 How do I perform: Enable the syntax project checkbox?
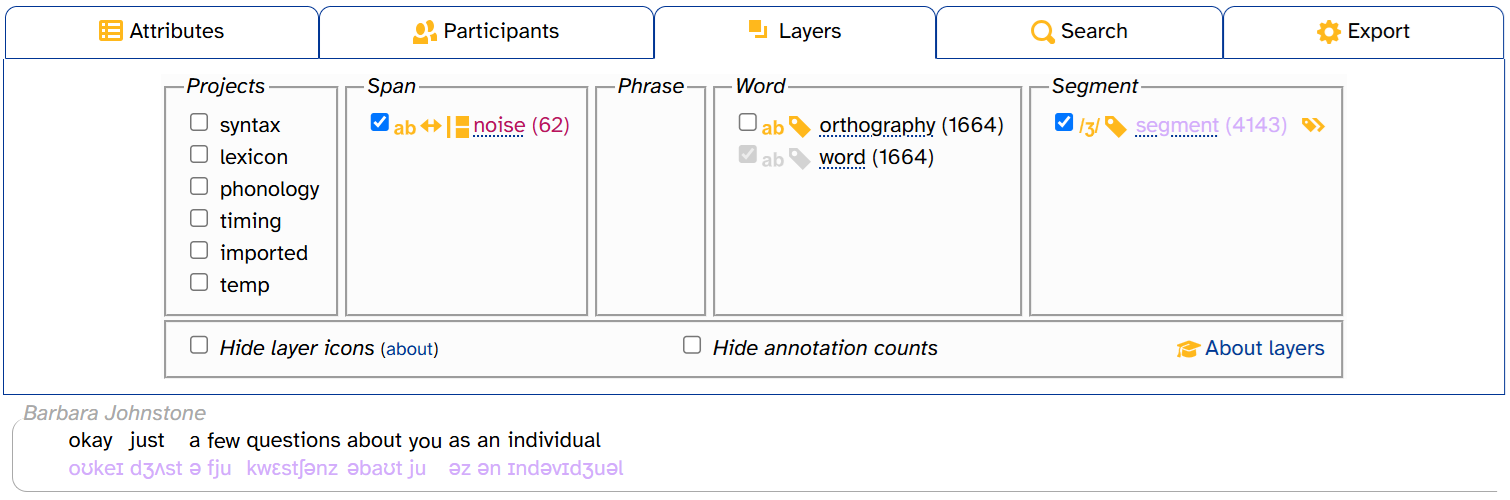click(x=199, y=122)
